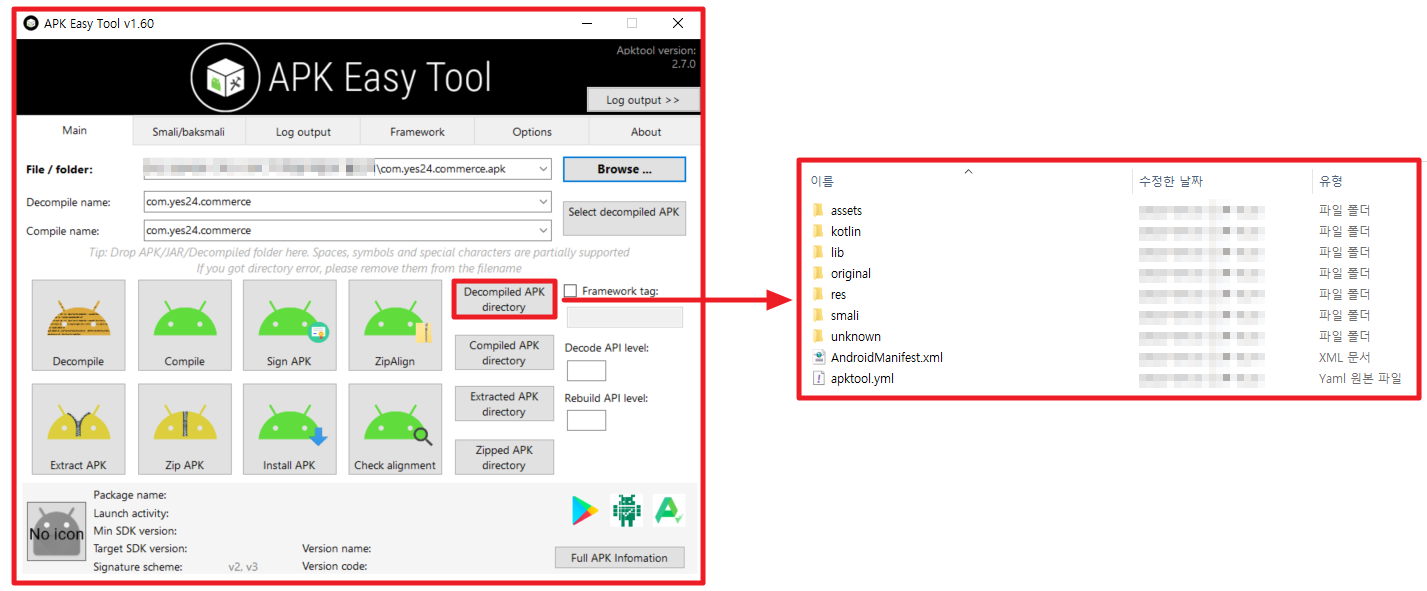Click the Compile android icon button
Image resolution: width=1427 pixels, height=591 pixels.
point(185,326)
